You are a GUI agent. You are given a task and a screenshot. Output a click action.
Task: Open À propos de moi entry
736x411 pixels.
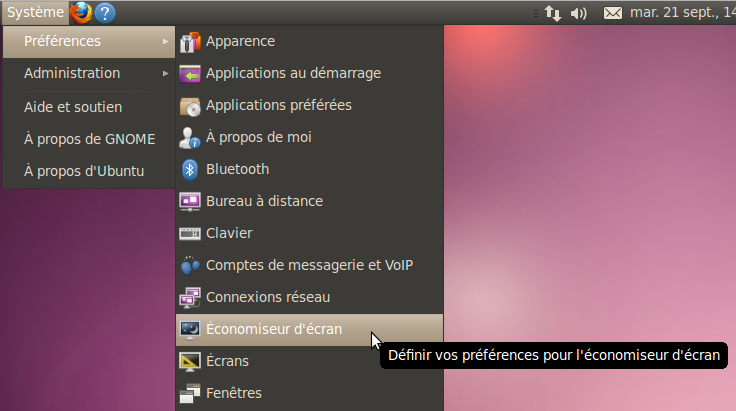309,137
